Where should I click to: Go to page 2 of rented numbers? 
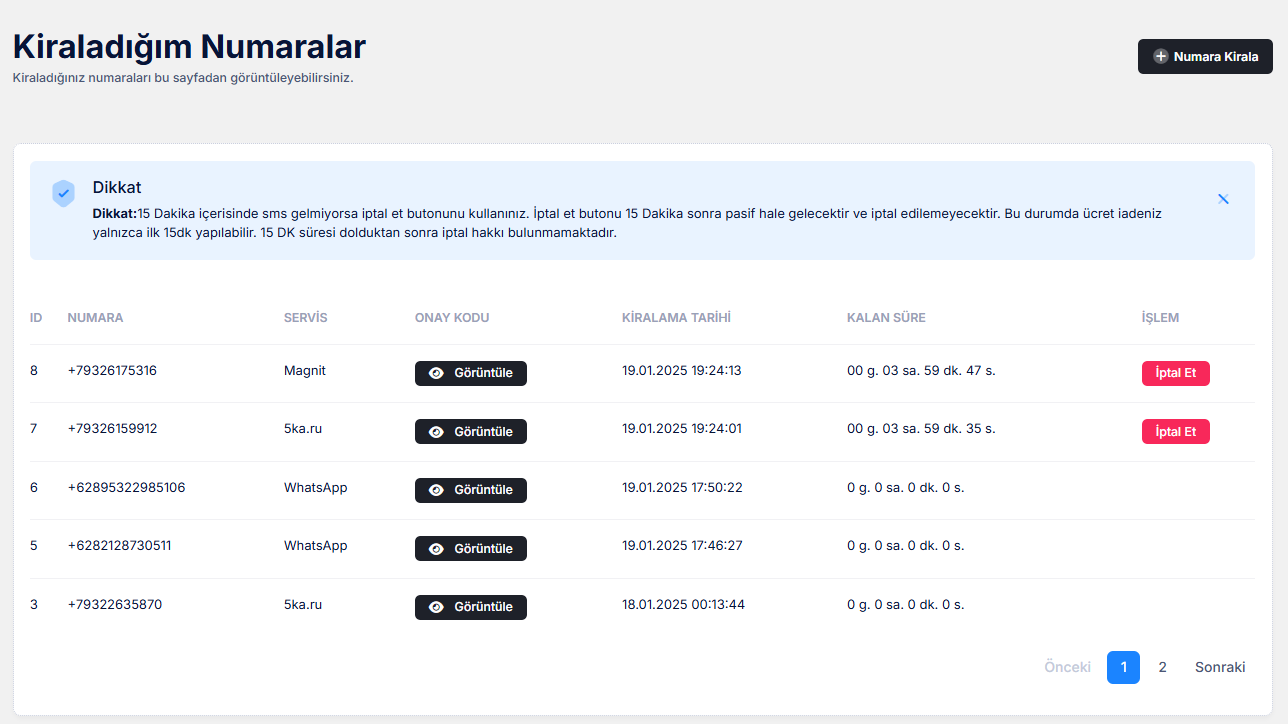(x=1162, y=667)
